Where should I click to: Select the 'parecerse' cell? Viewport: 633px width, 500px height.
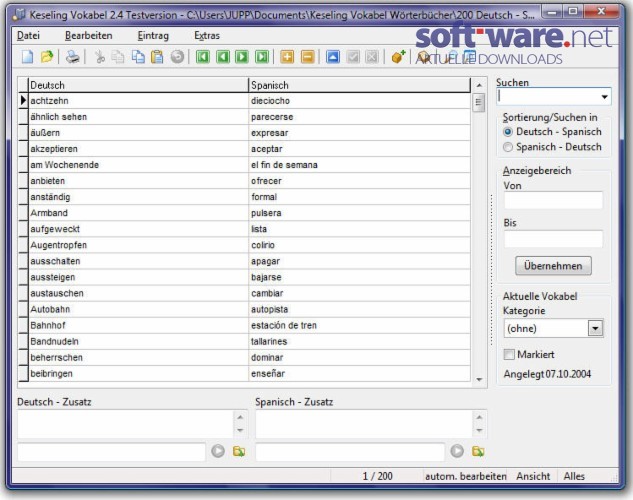(360, 117)
